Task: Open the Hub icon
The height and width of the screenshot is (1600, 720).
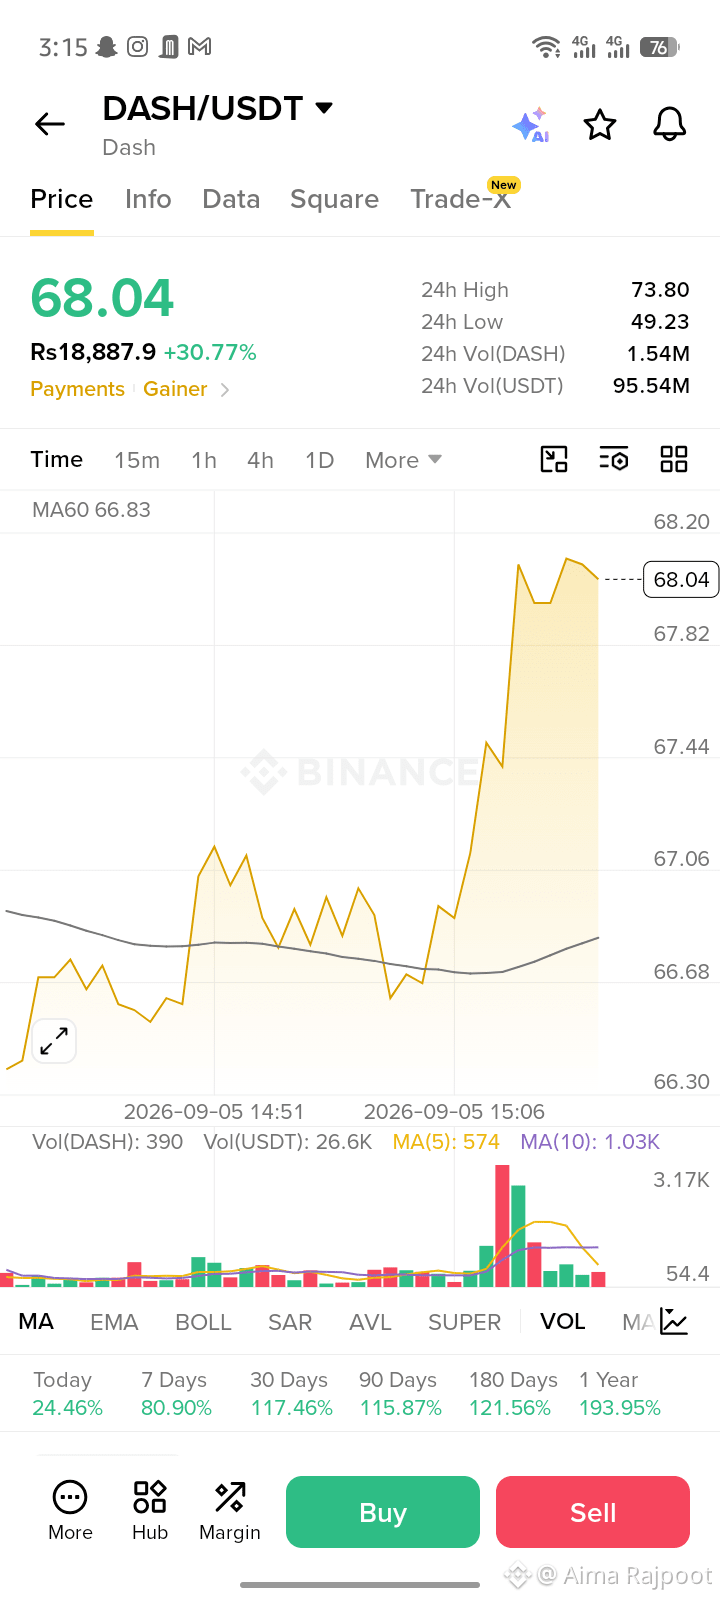Action: tap(150, 1510)
